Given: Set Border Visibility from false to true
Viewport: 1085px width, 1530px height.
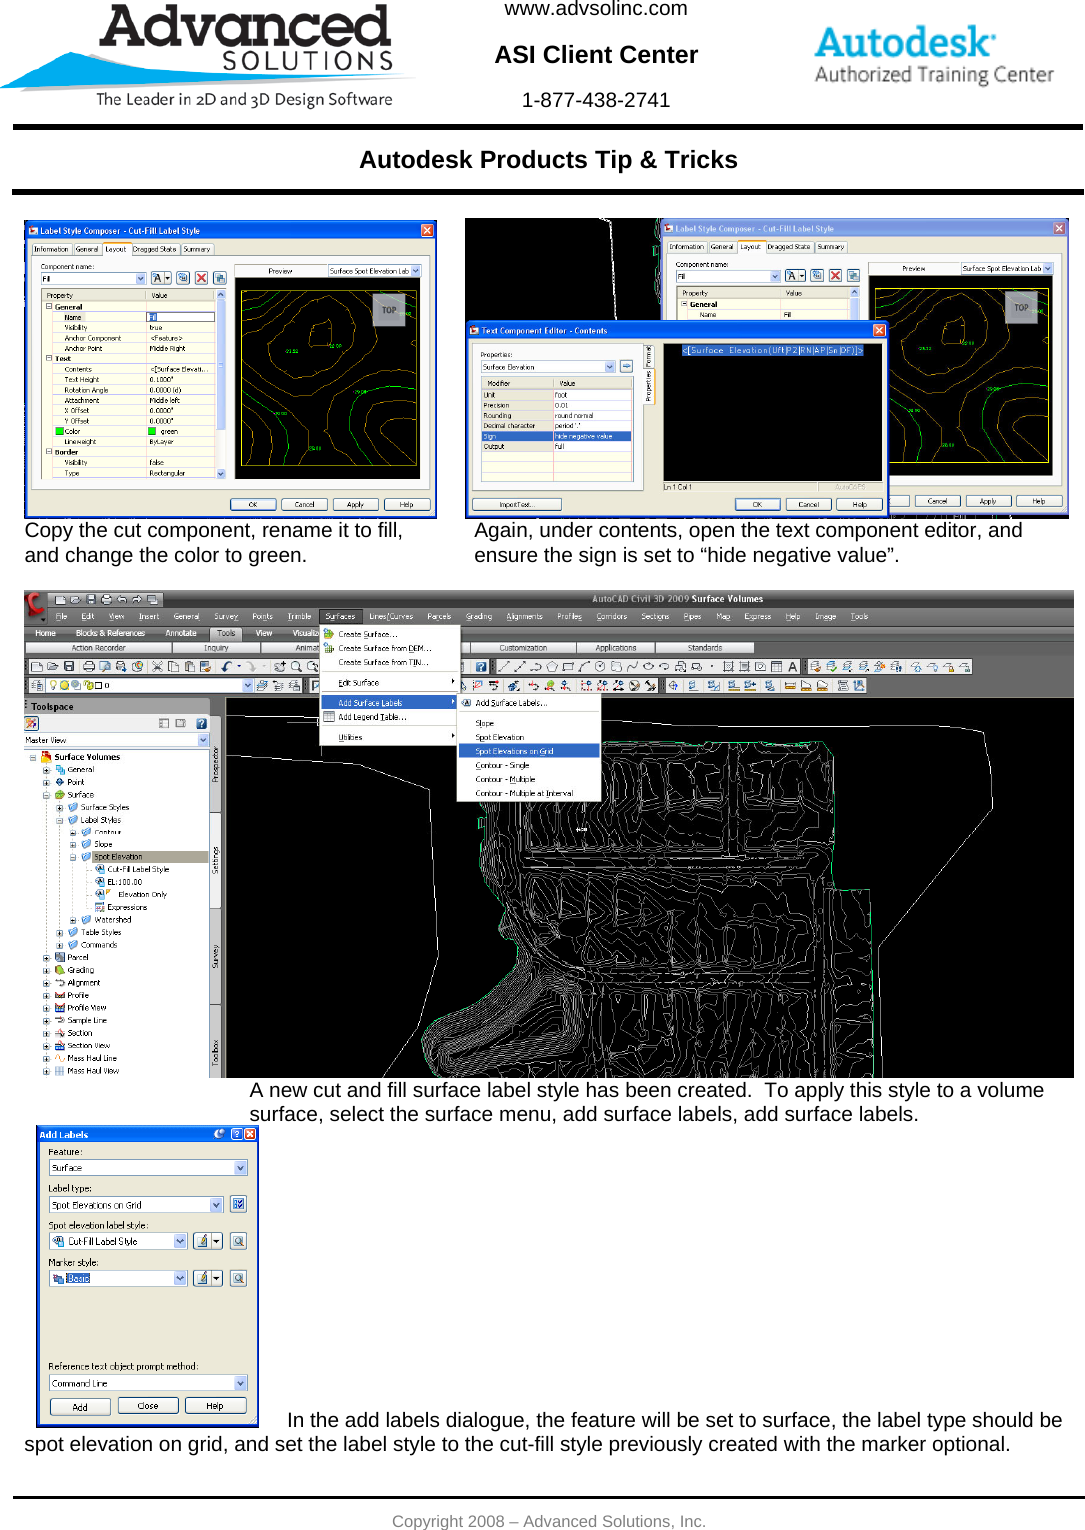Looking at the screenshot, I should [158, 464].
